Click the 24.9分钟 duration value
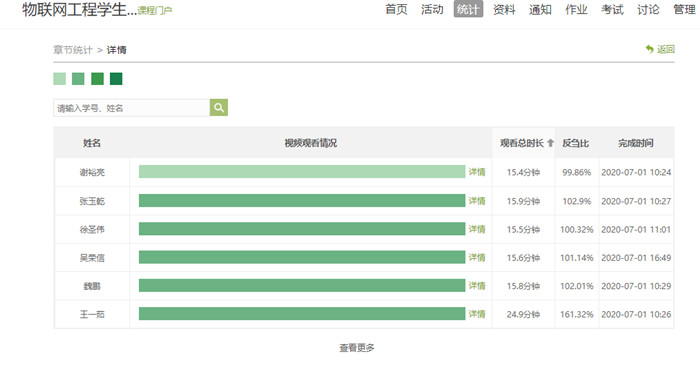Screen dimensions: 700x389 click(x=523, y=314)
